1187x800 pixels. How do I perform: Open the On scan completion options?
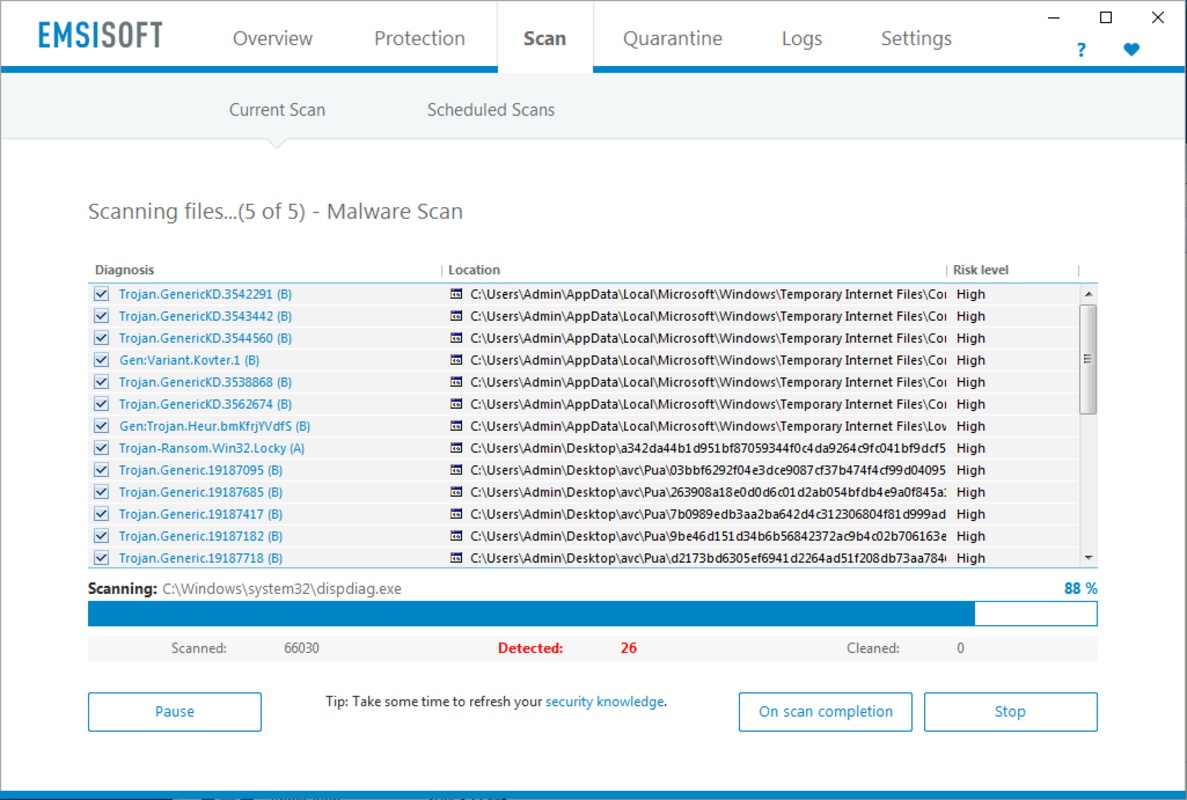click(x=825, y=711)
